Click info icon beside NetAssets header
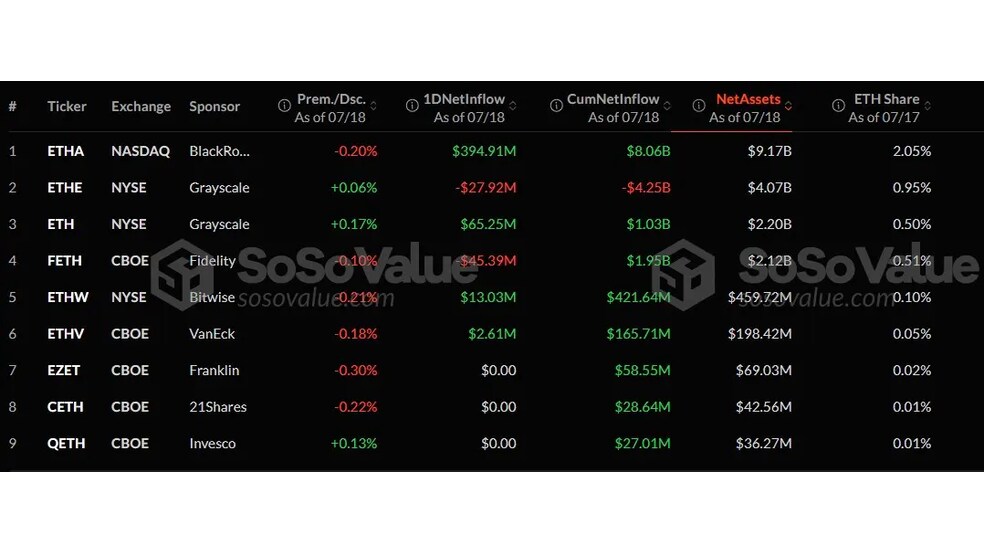Screen dimensions: 984x554 pos(698,105)
